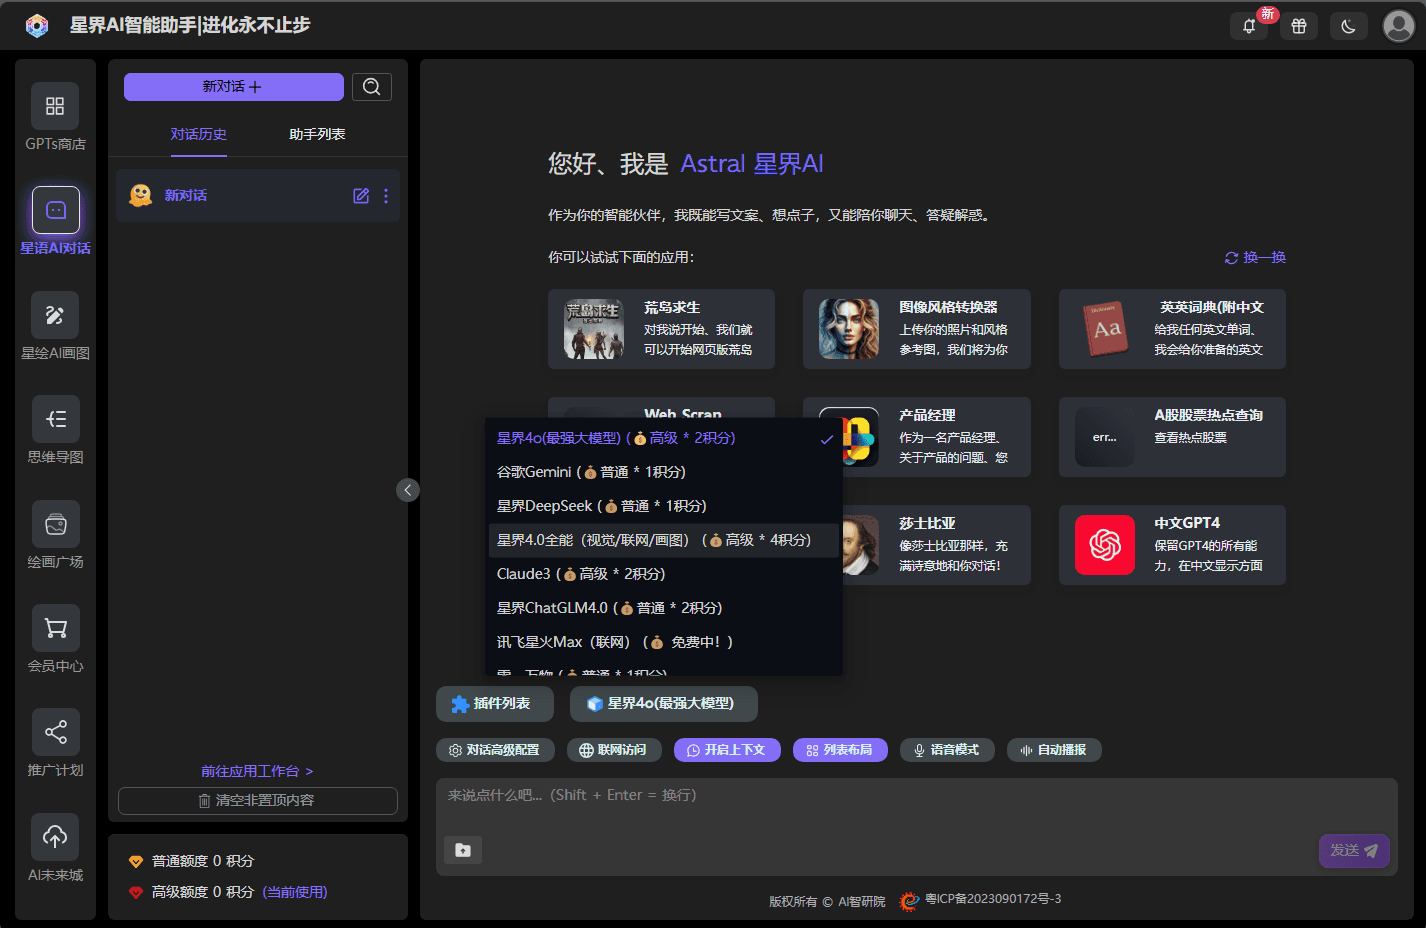Open 推广计划 share icon
The image size is (1426, 928).
click(x=55, y=732)
